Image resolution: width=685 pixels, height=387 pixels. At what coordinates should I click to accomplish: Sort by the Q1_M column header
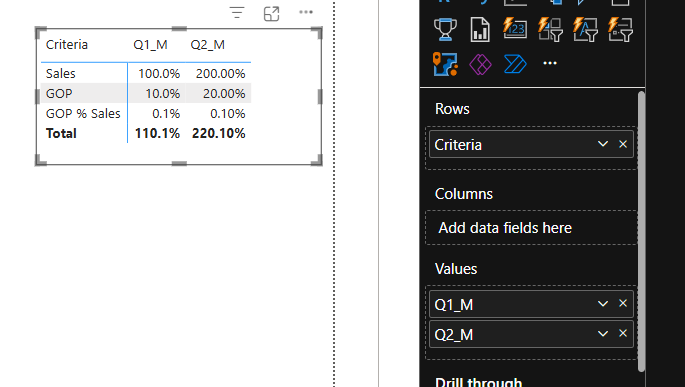[x=150, y=45]
